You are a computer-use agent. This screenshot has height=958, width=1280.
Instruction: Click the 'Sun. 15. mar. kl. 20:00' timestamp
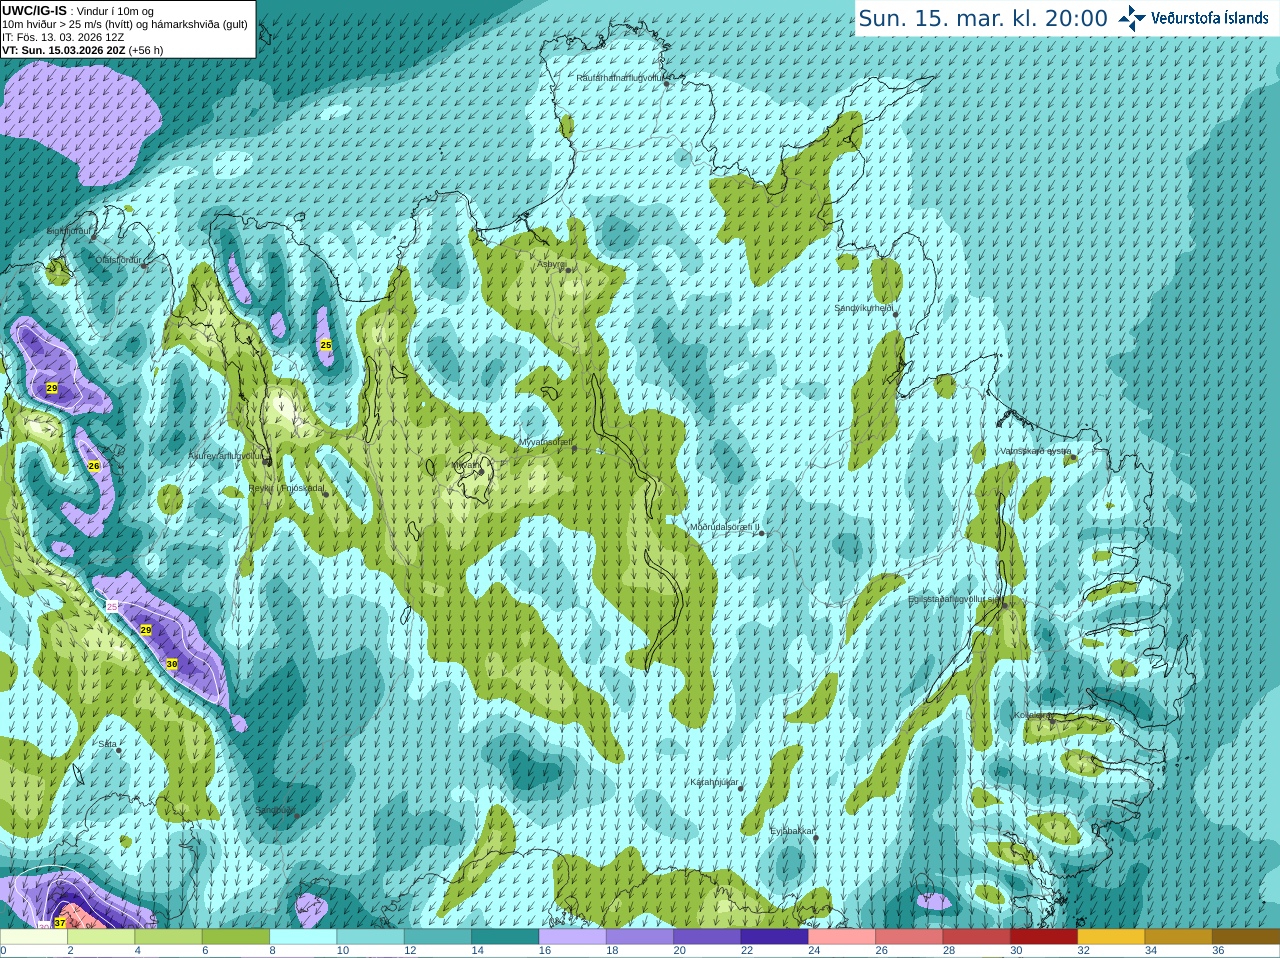tap(983, 18)
